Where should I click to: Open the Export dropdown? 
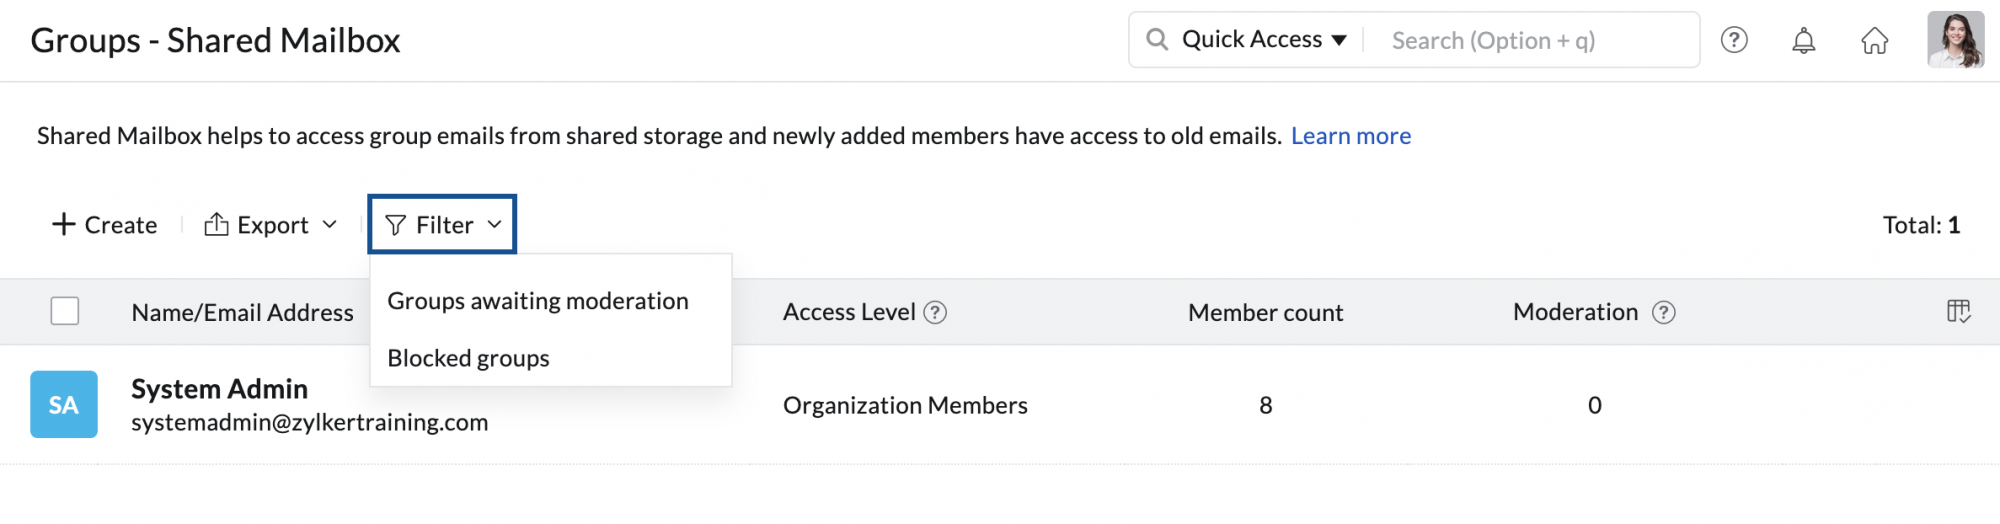[271, 225]
